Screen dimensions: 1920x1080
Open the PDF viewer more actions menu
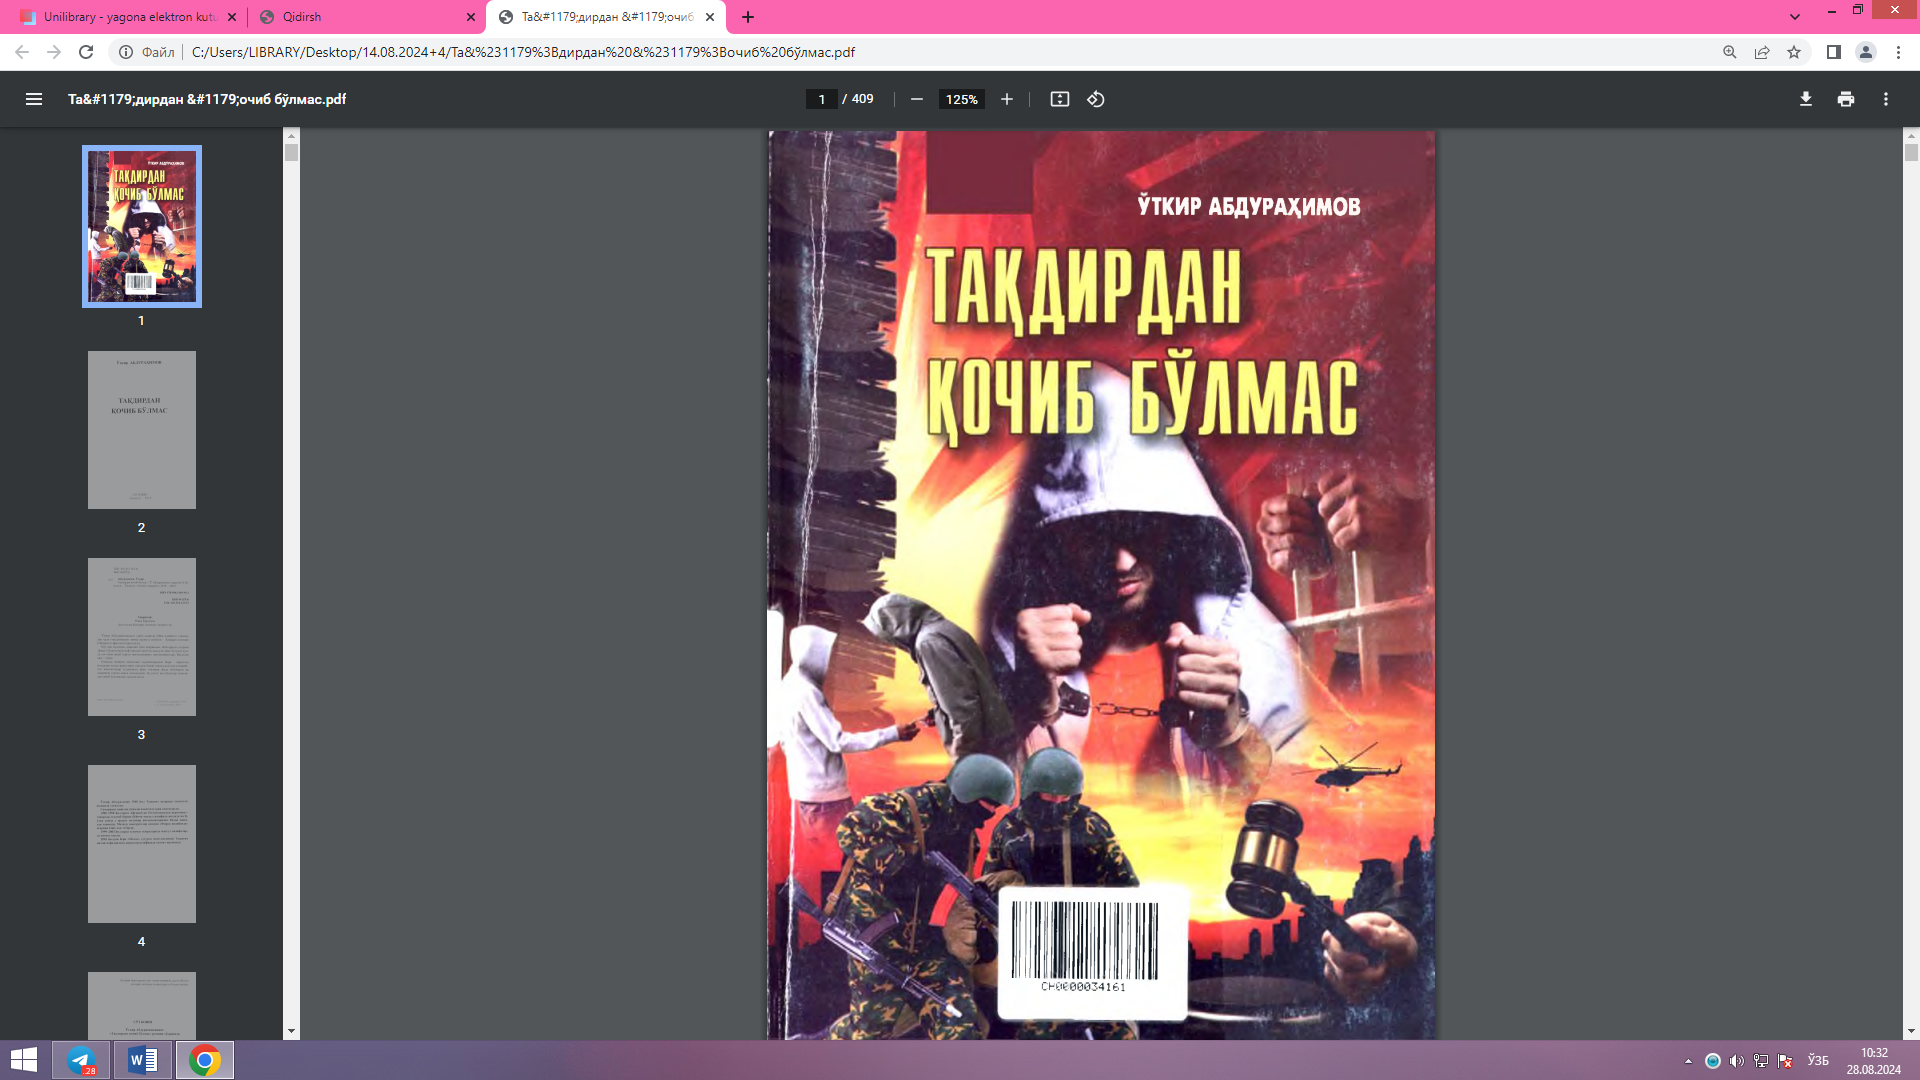coord(1886,99)
